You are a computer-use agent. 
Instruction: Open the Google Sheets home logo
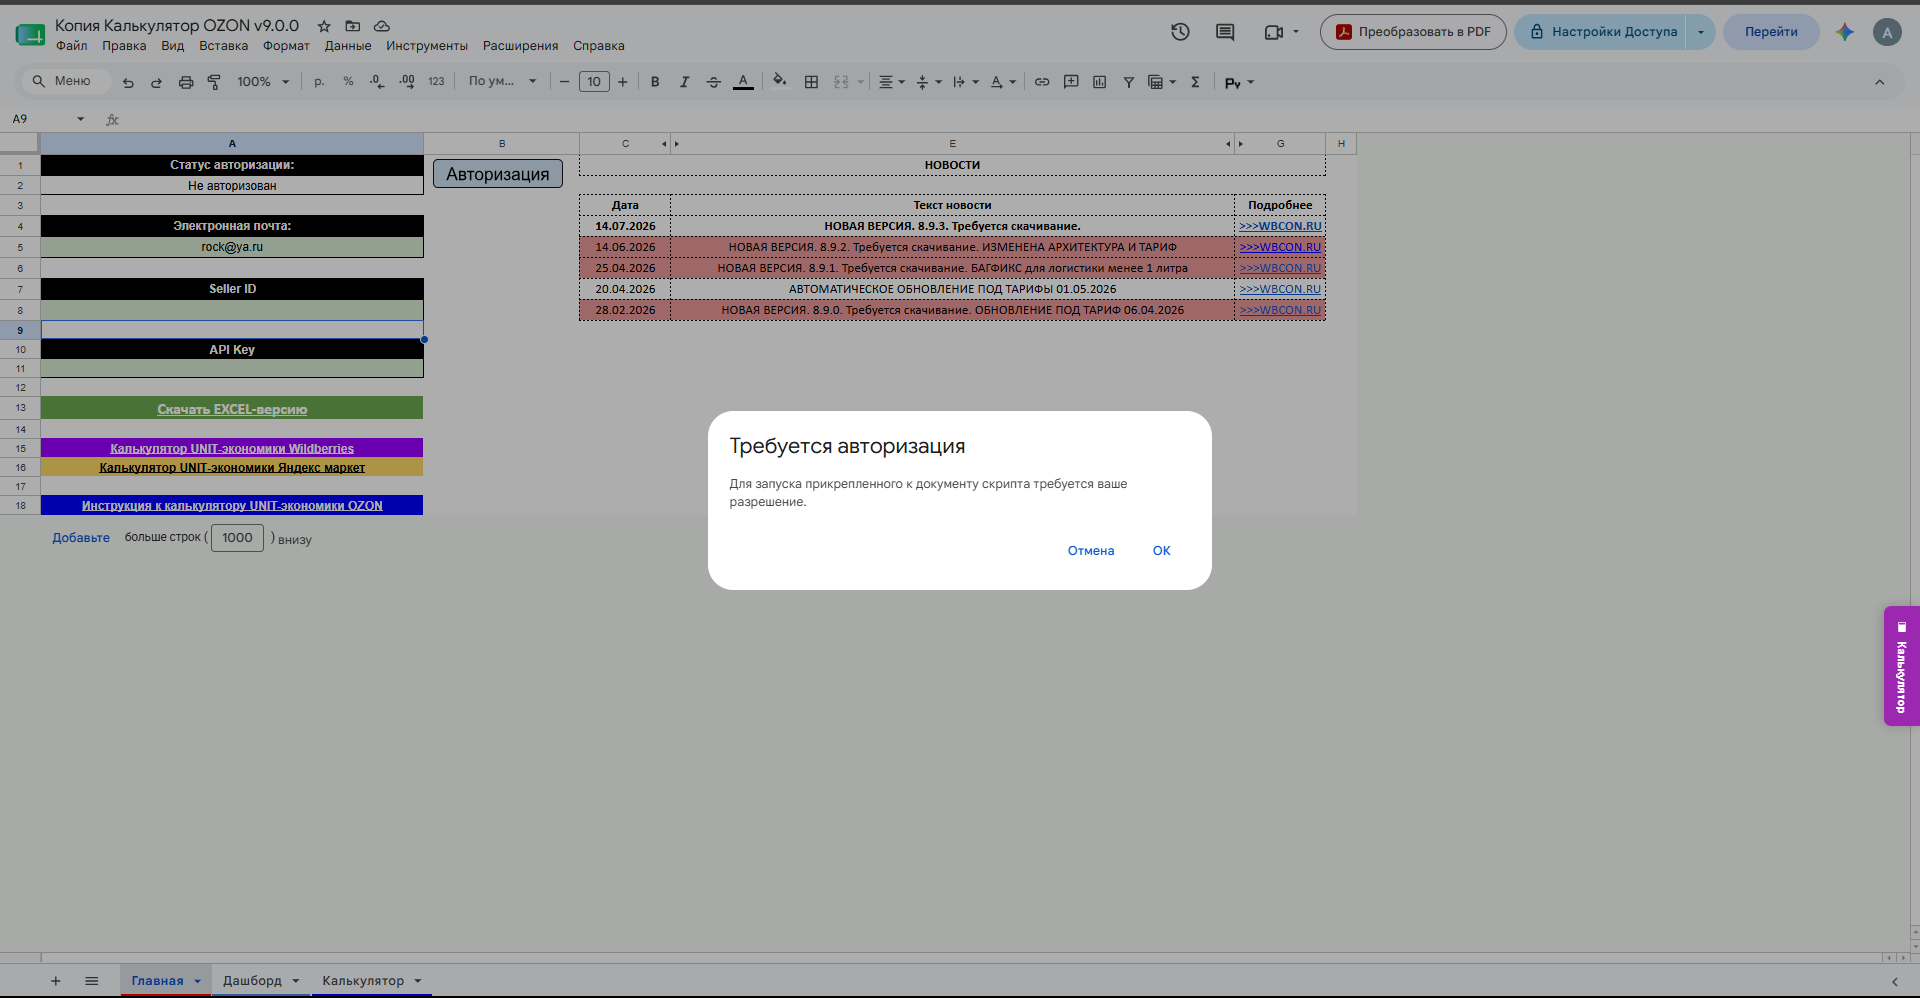pyautogui.click(x=30, y=35)
